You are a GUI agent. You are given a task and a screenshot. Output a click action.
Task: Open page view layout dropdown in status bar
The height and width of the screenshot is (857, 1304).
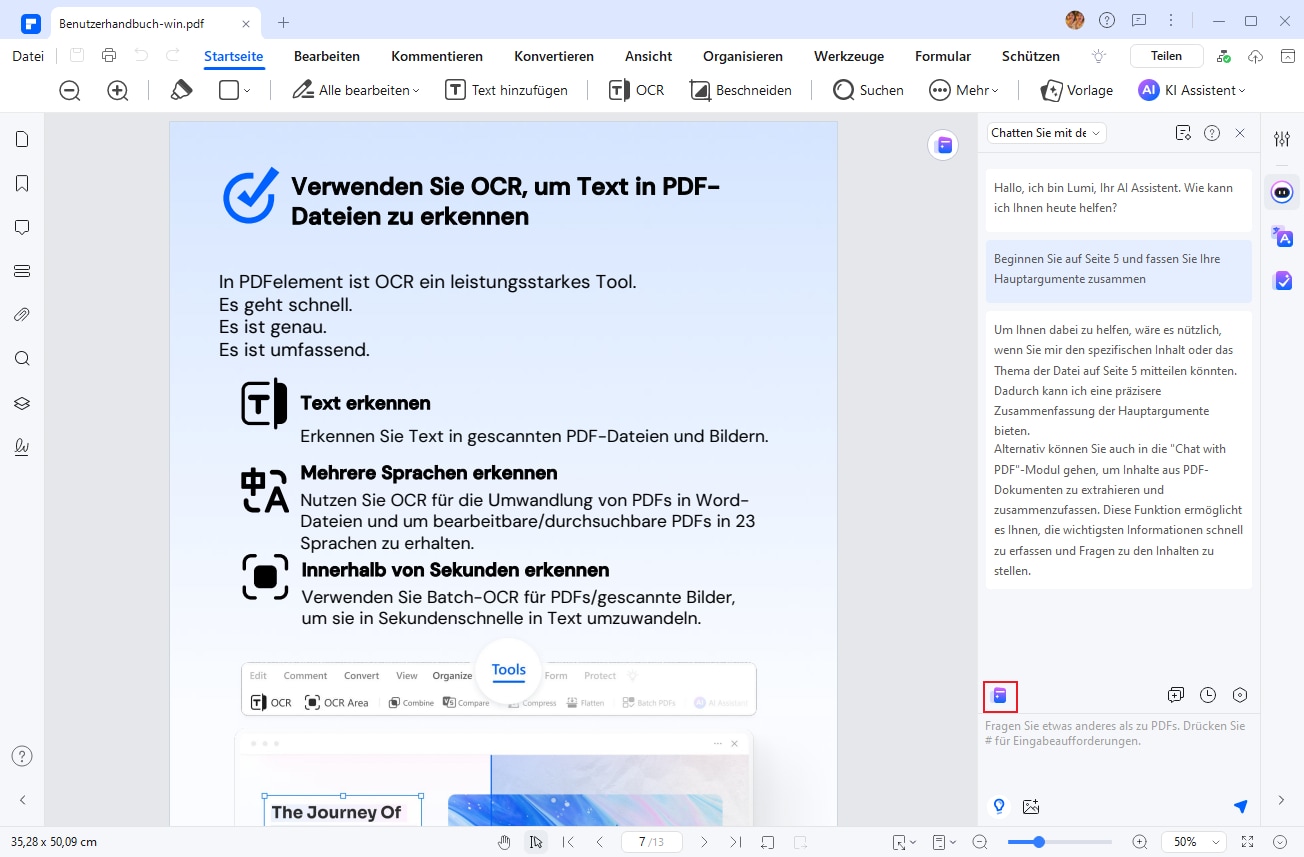(944, 842)
